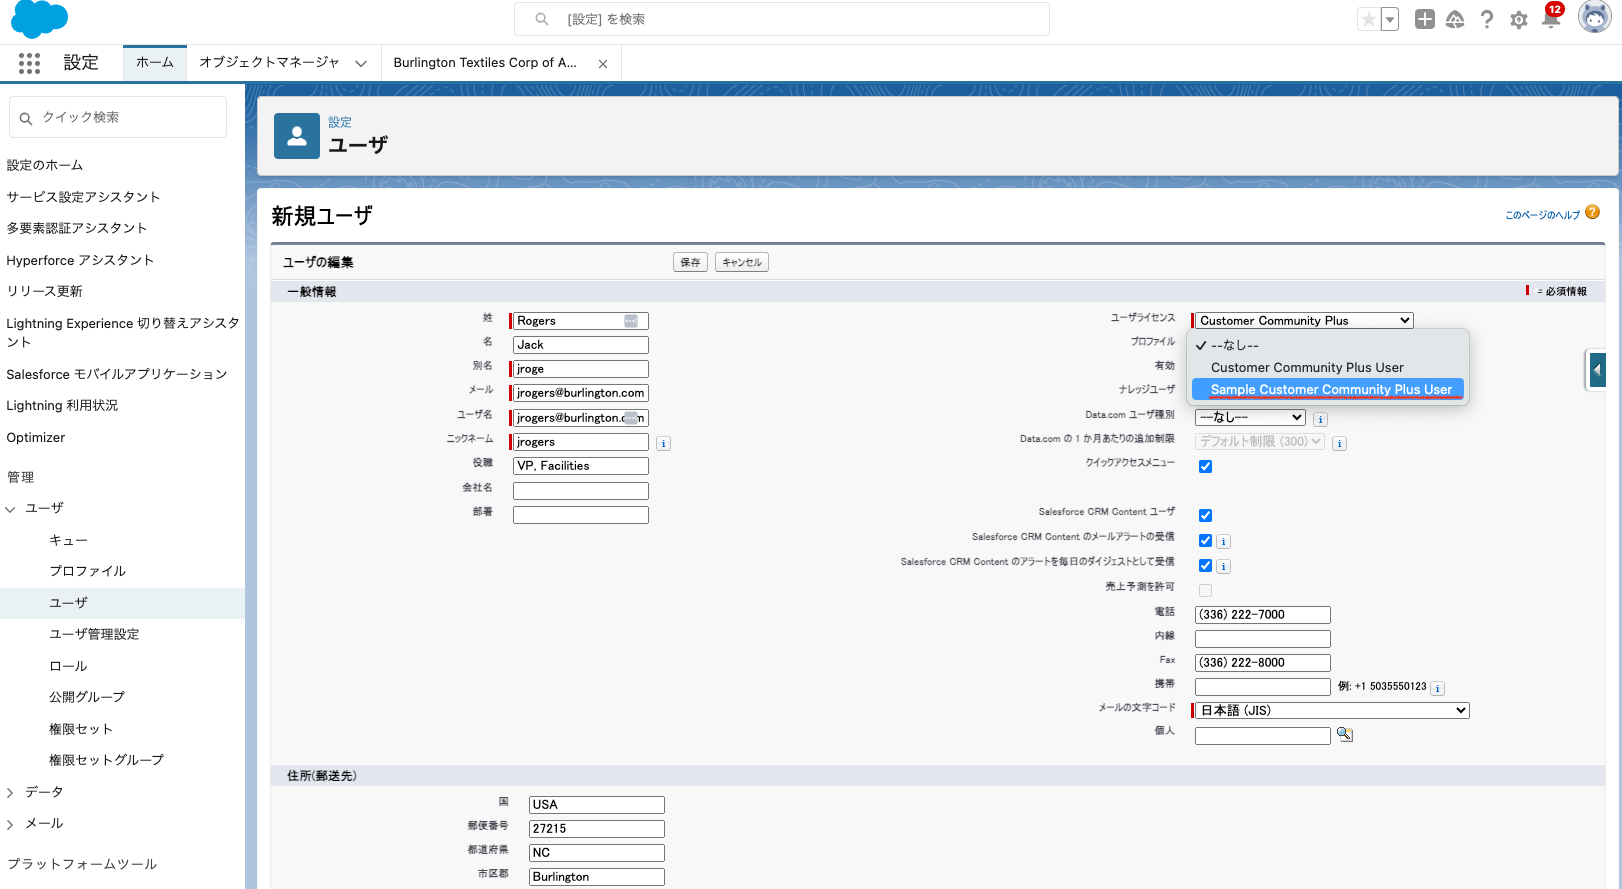Select Customer Community Plus User profile option

point(1328,367)
